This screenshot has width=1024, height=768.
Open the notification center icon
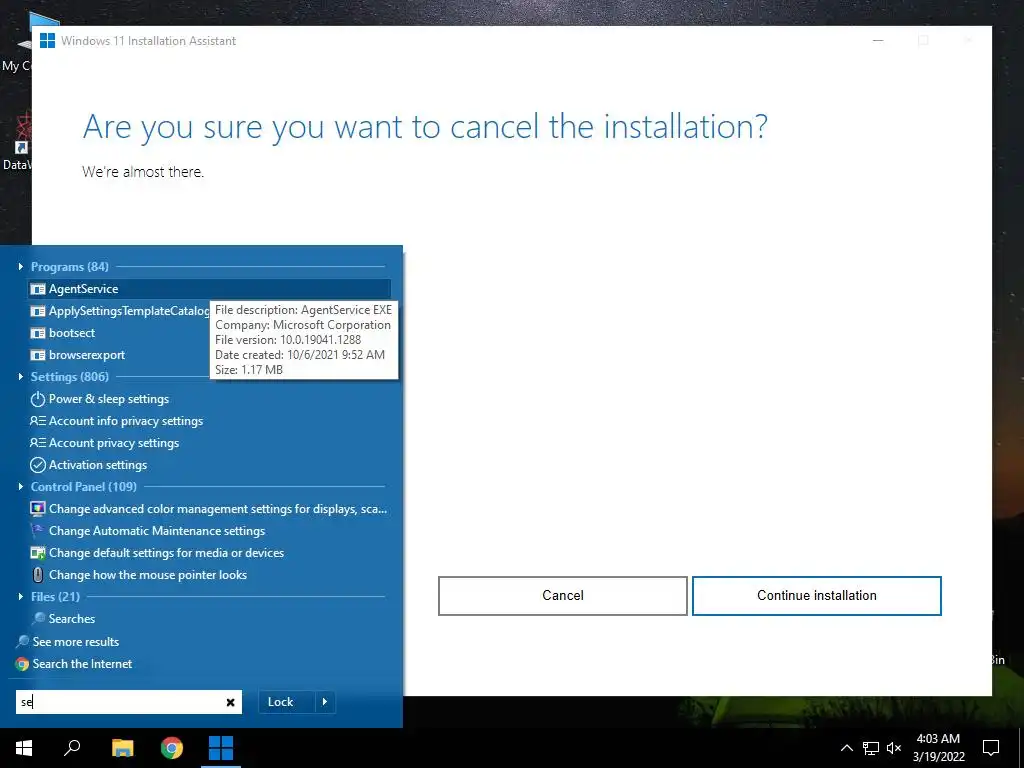991,748
